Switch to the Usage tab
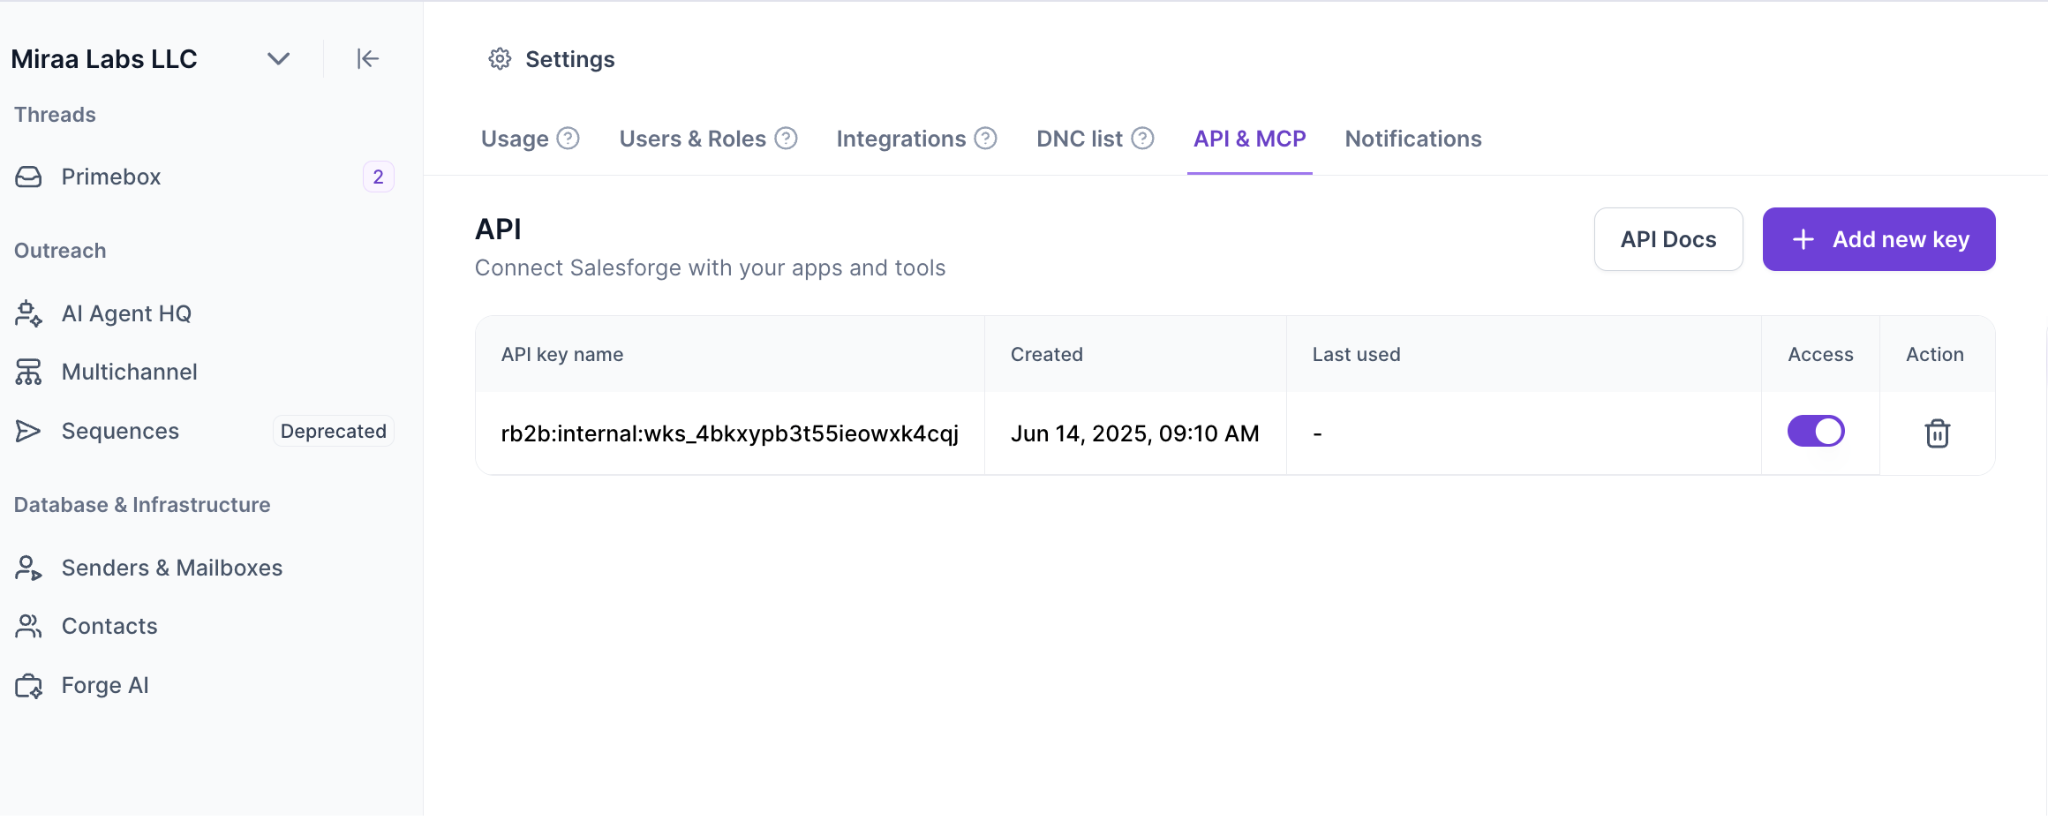This screenshot has width=2048, height=816. (515, 139)
